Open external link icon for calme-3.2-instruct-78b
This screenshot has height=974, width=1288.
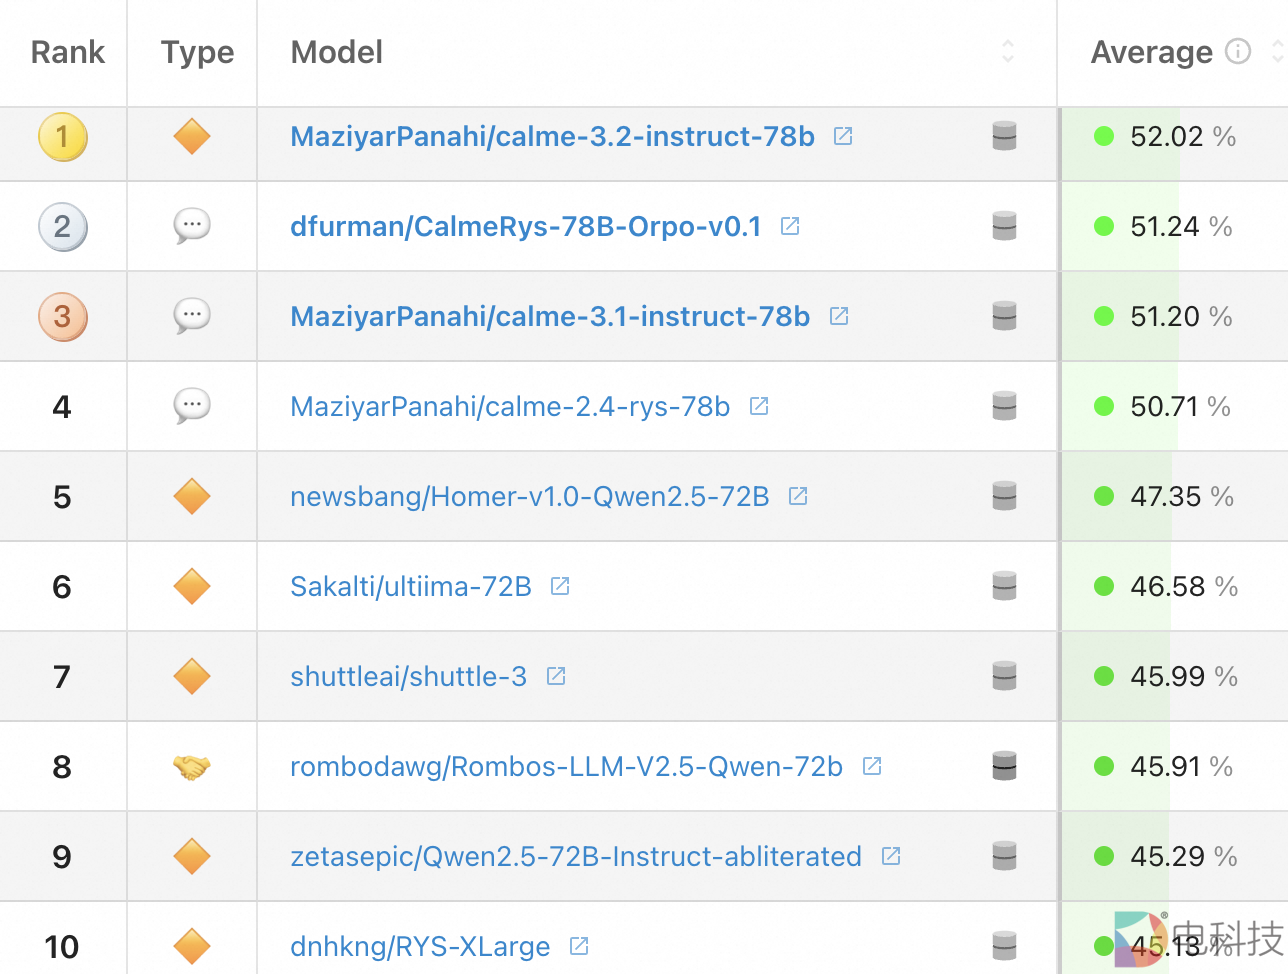pos(843,136)
